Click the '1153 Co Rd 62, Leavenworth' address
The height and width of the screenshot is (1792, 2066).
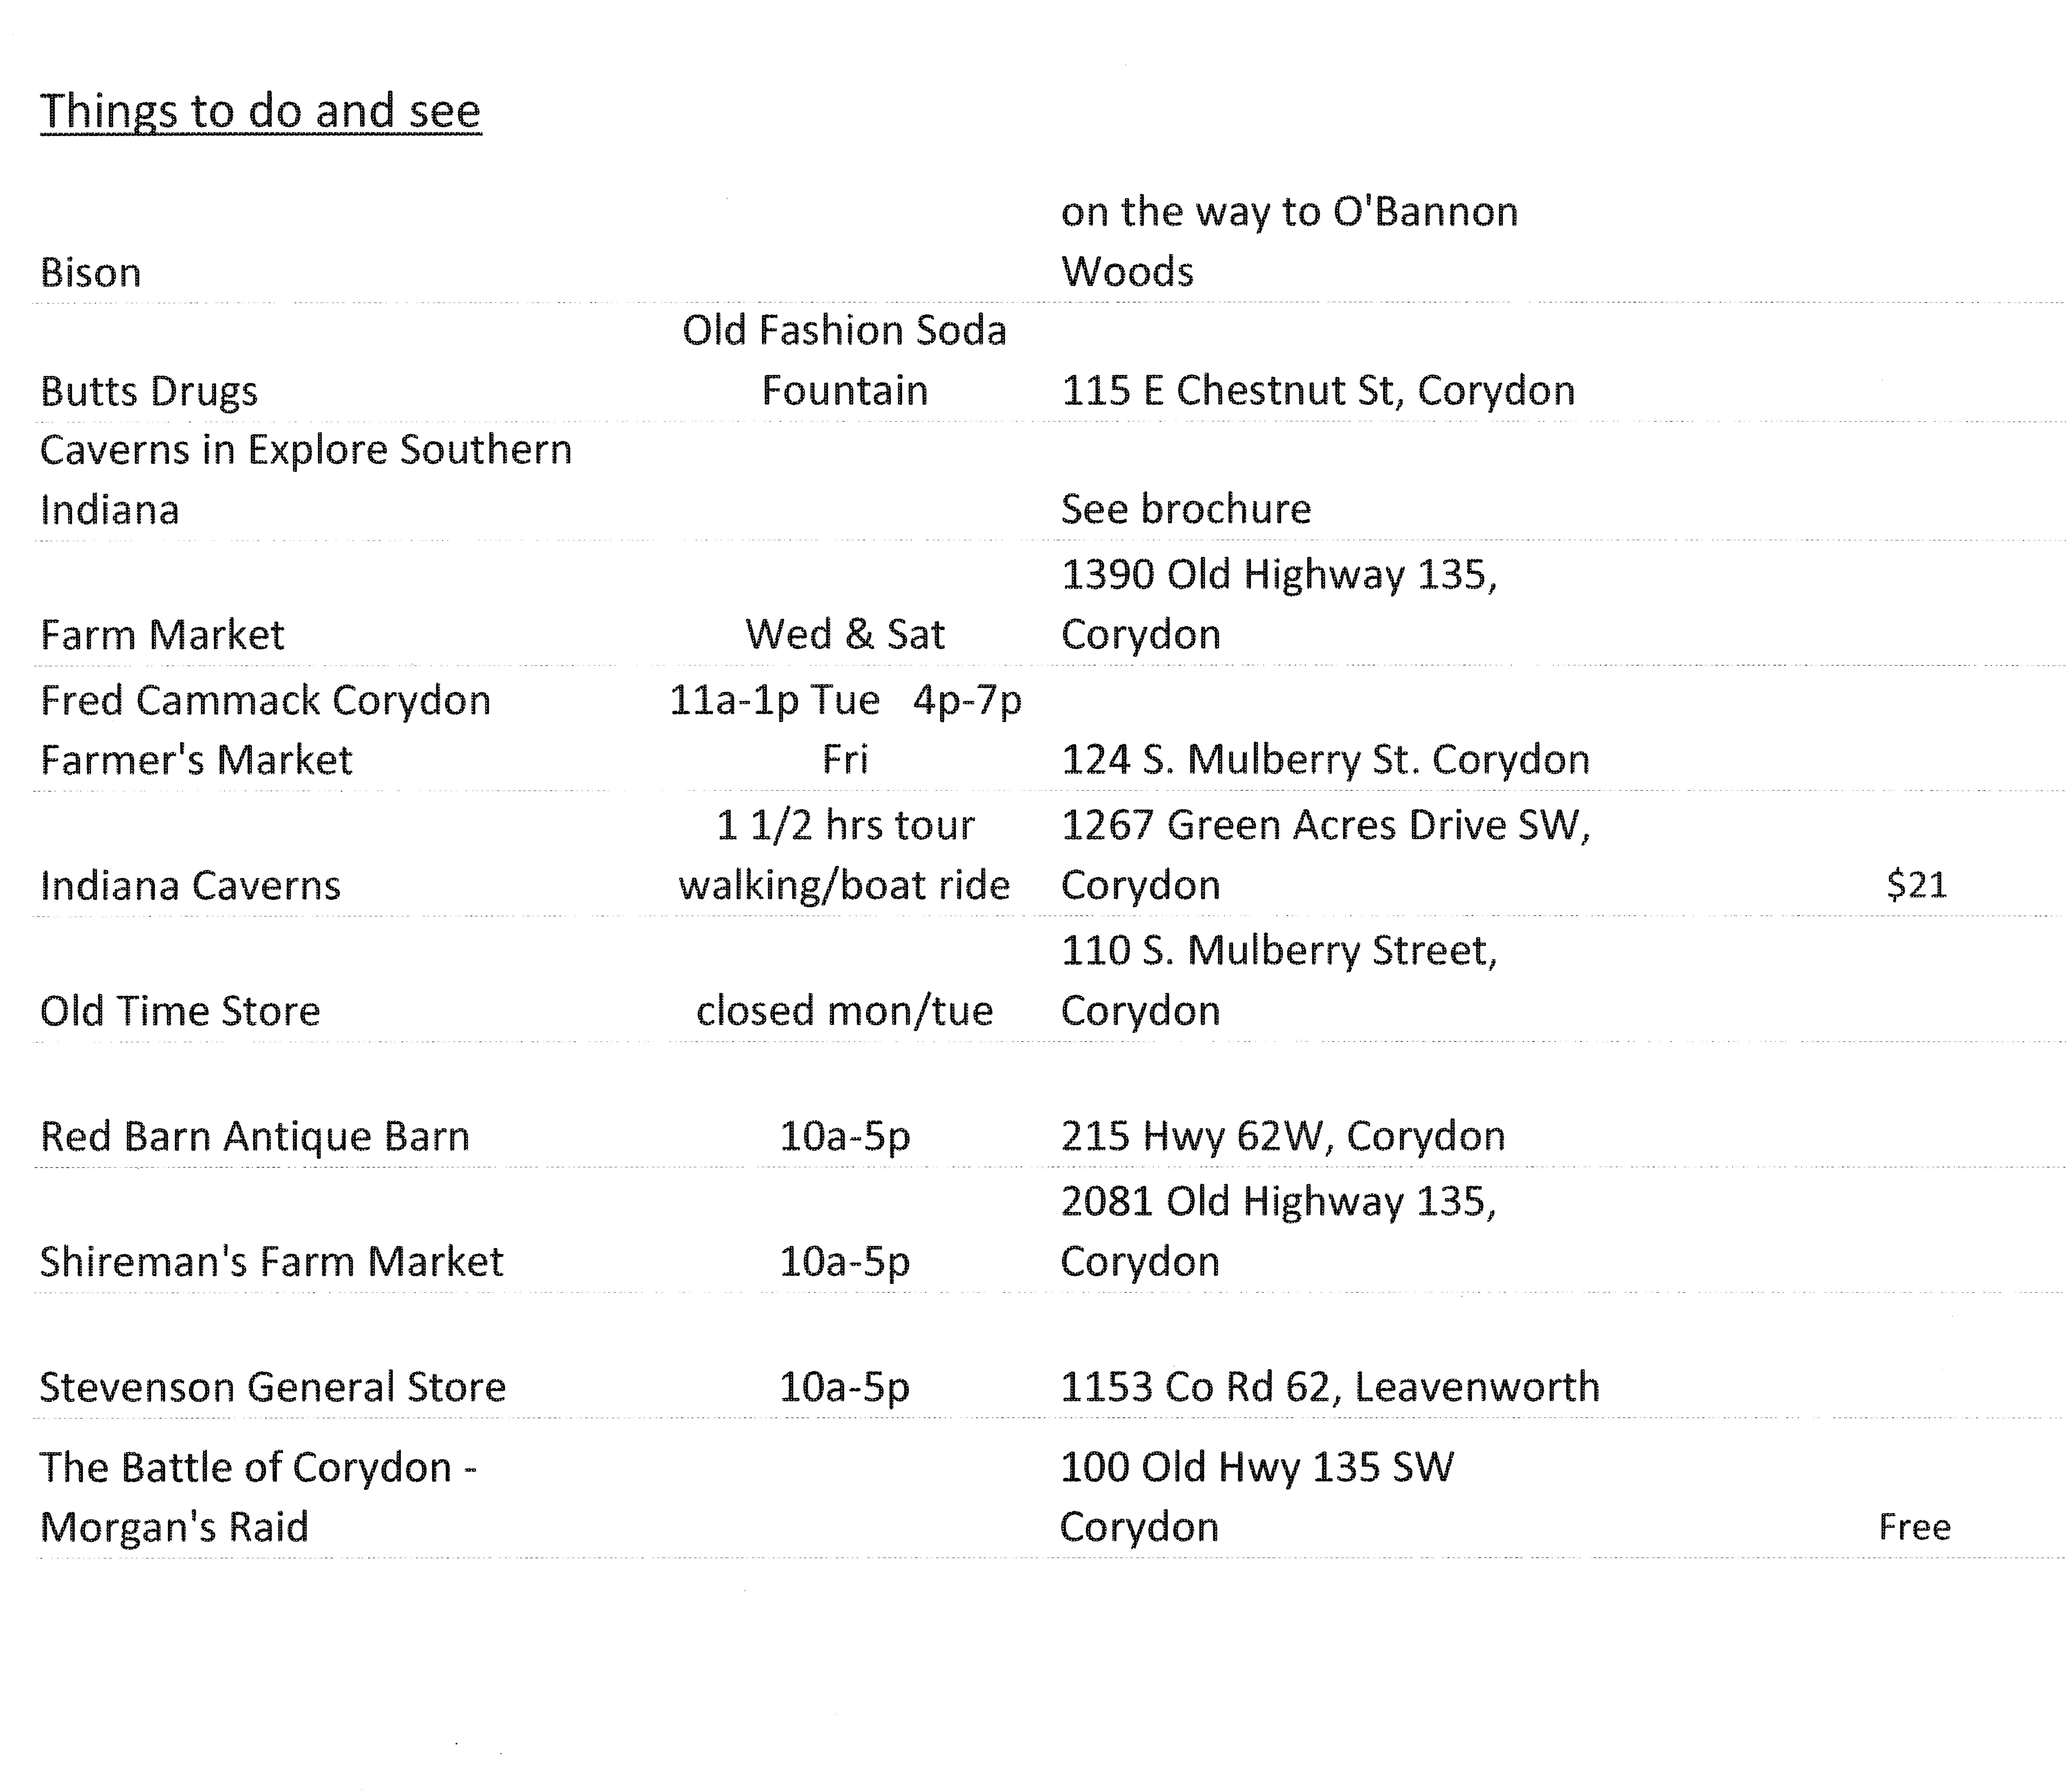pyautogui.click(x=1330, y=1388)
